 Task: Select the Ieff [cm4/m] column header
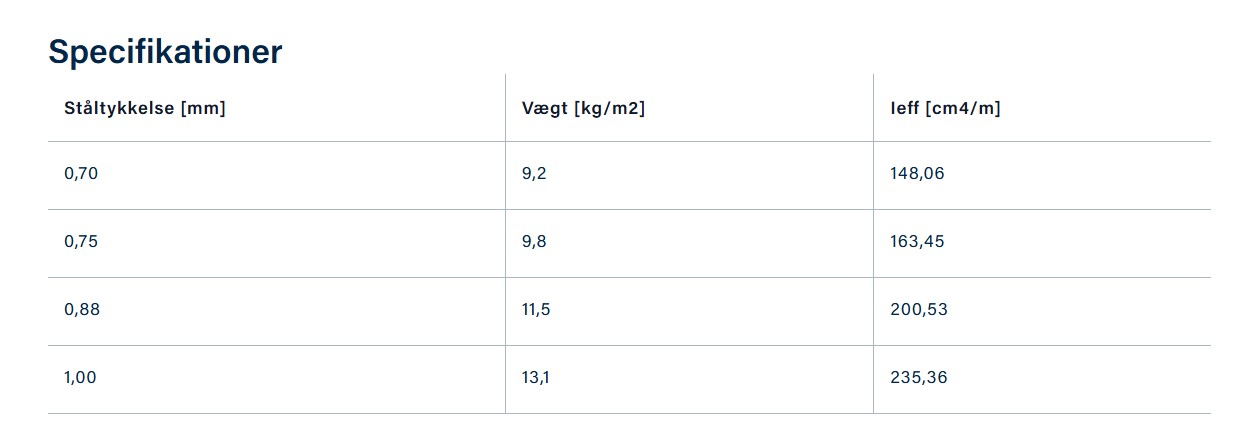click(945, 109)
